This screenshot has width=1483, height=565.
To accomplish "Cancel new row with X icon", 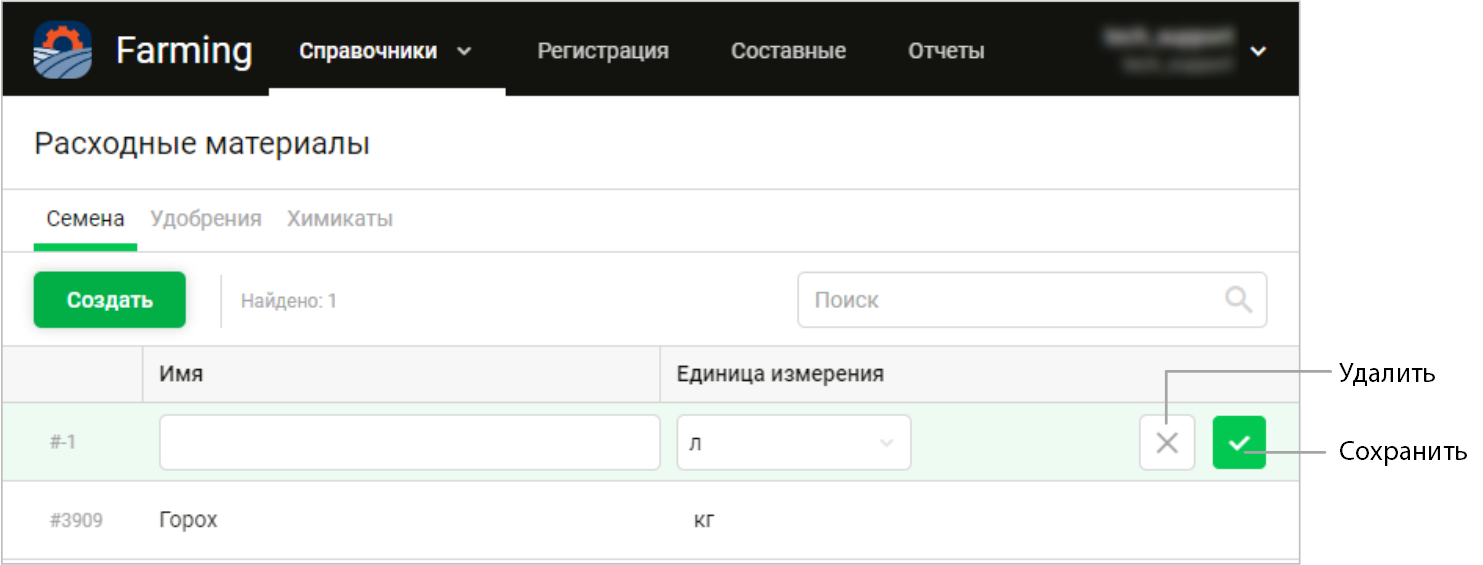I will pos(1167,443).
